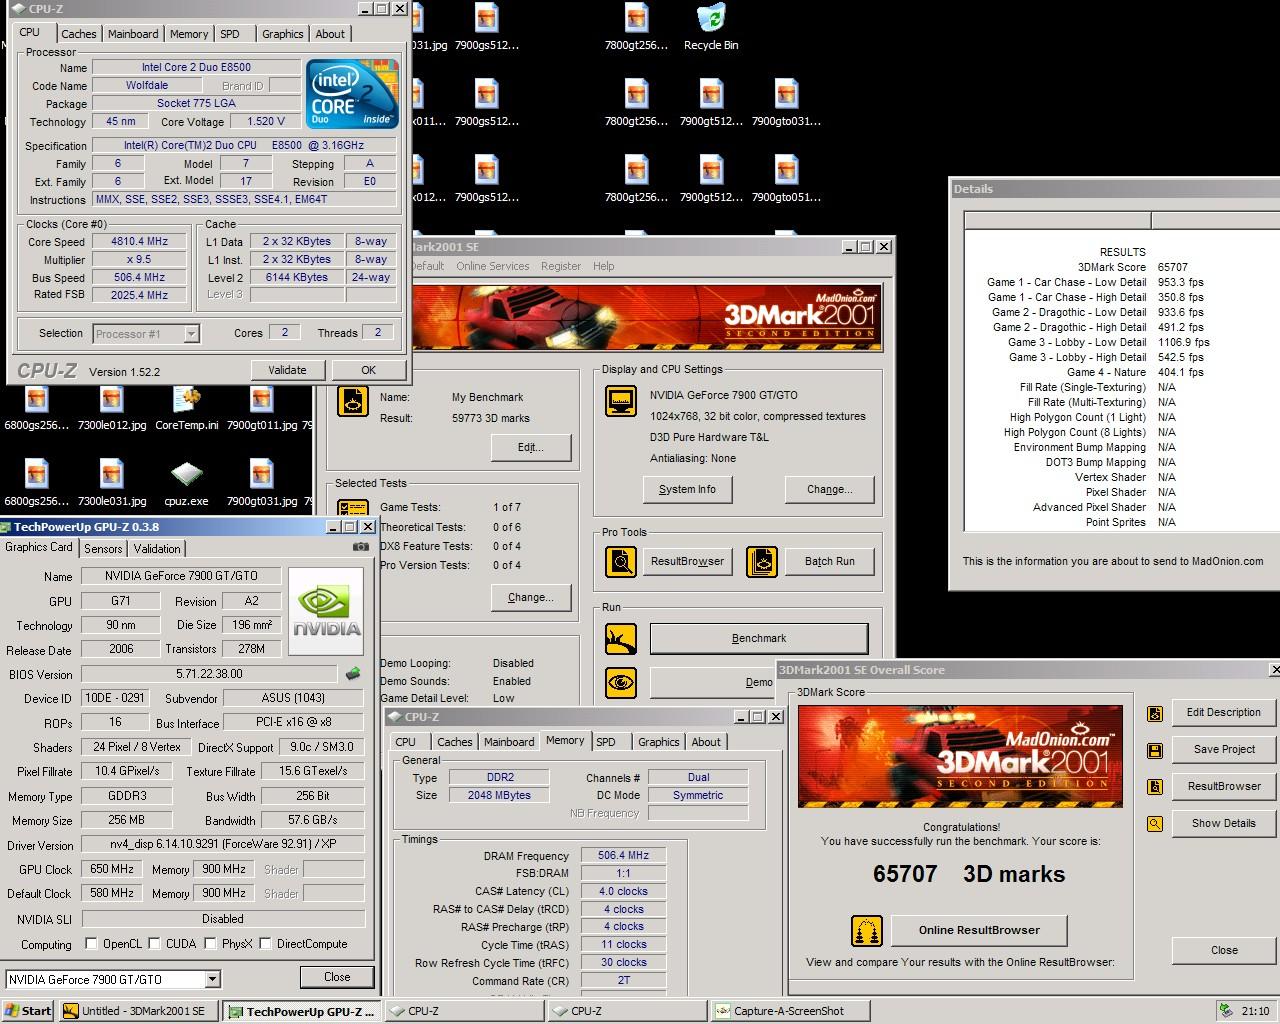Click the Benchmark run icon in 3DMark
This screenshot has height=1024, width=1280.
pos(621,638)
